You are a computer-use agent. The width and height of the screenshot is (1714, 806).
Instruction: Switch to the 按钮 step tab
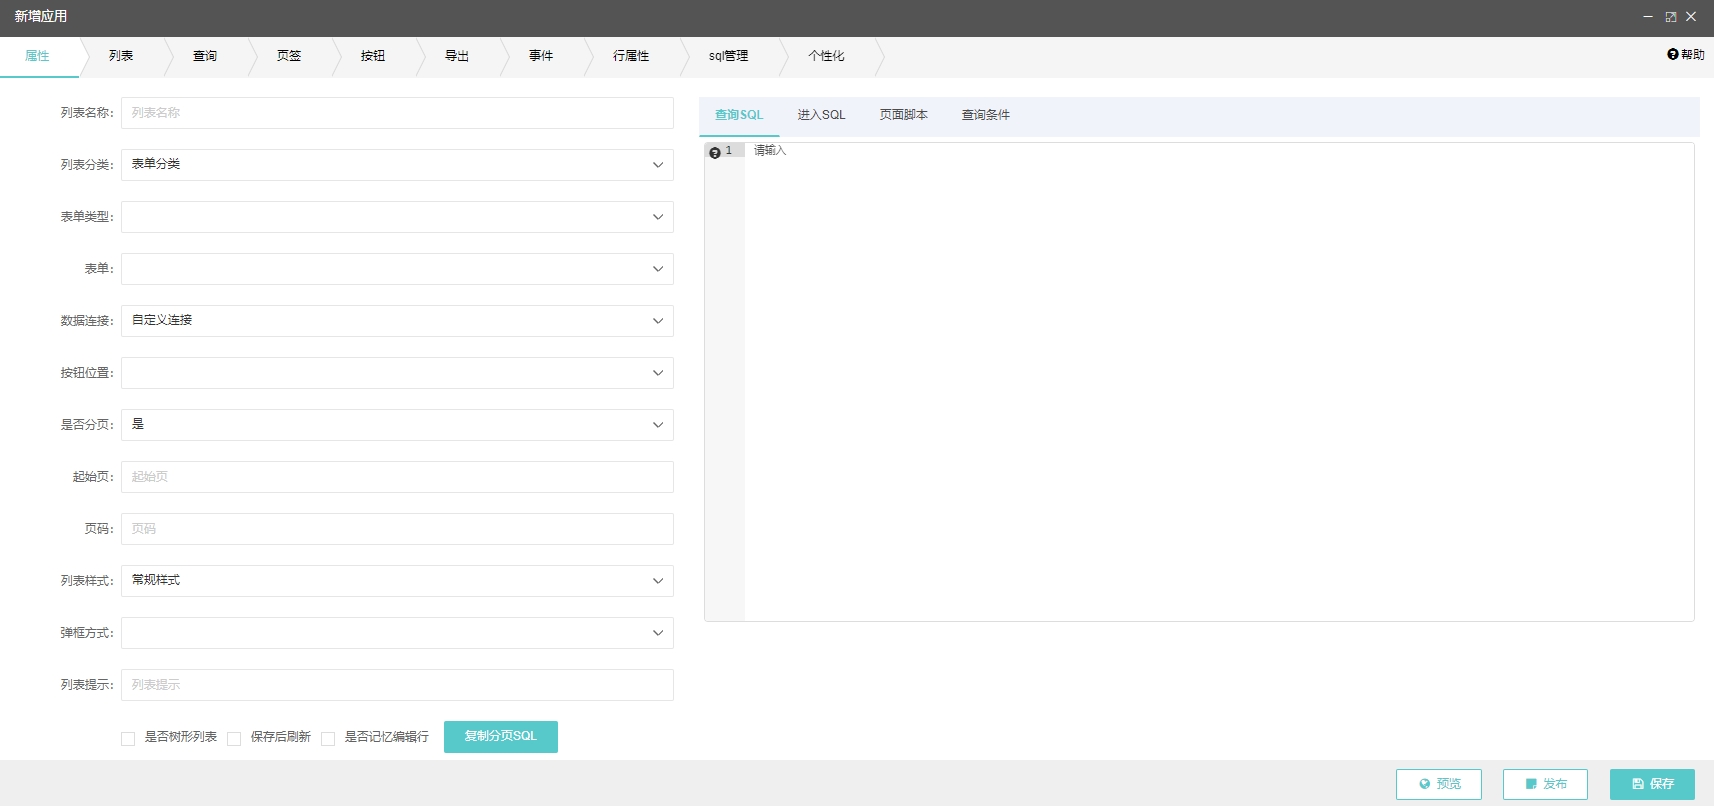click(373, 56)
